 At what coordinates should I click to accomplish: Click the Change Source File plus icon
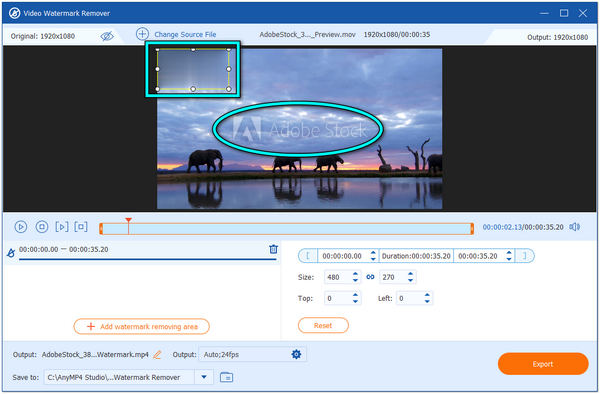[x=142, y=34]
